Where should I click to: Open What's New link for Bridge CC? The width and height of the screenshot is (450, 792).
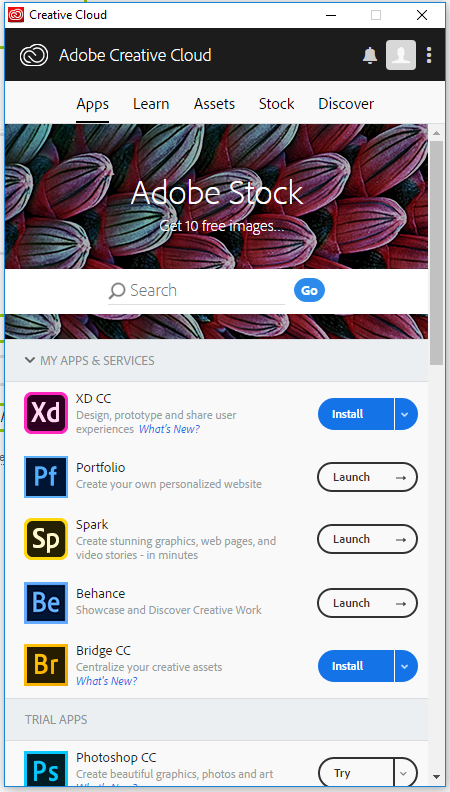pyautogui.click(x=107, y=680)
